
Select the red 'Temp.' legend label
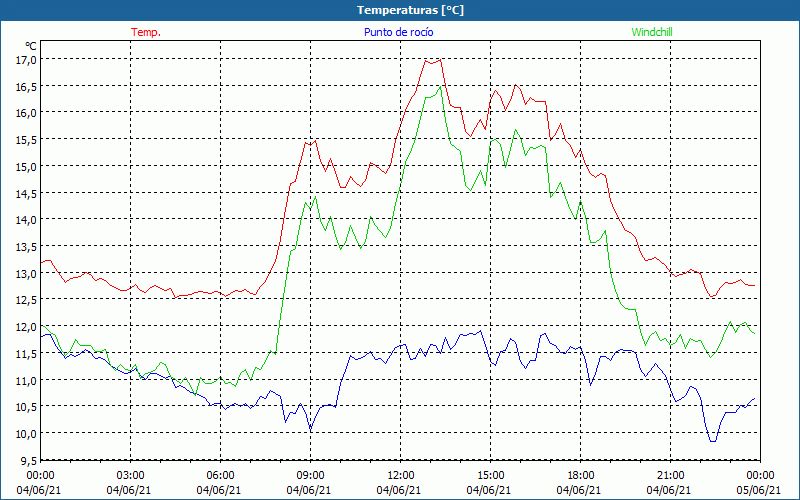[x=146, y=32]
